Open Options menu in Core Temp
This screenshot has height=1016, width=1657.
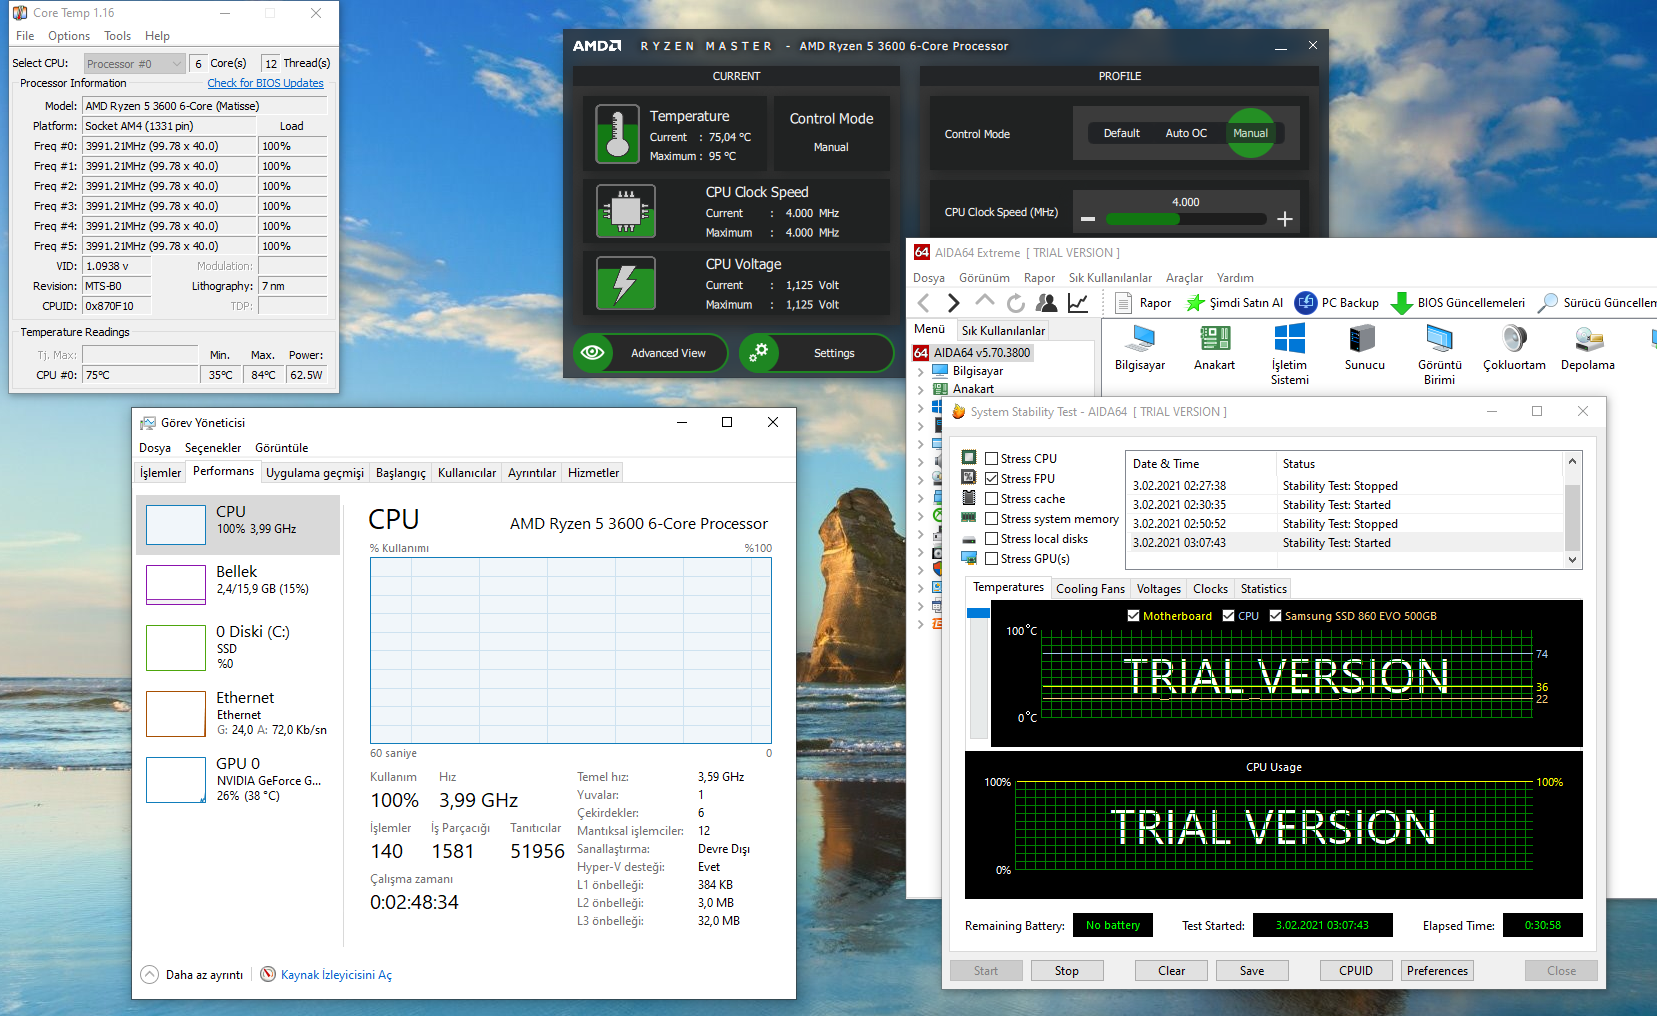69,36
